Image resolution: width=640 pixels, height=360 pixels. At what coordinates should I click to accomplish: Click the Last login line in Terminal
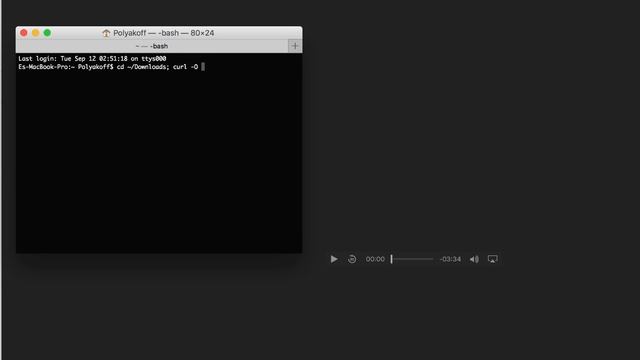[x=92, y=59]
